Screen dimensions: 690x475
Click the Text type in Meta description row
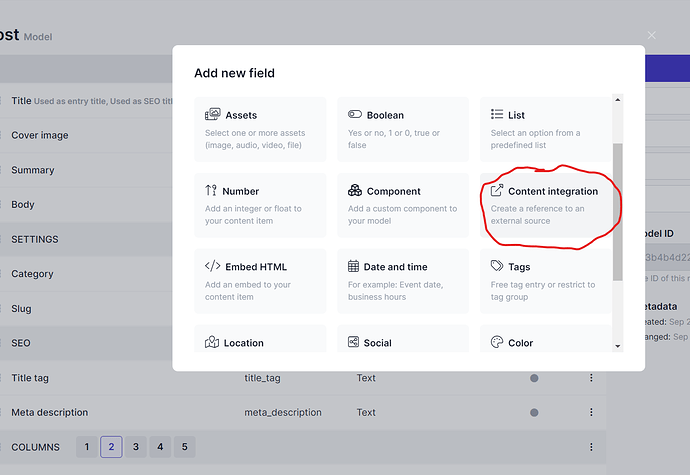366,412
